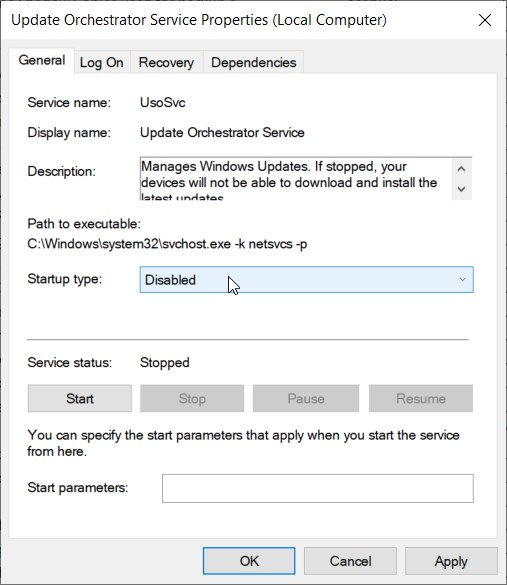The image size is (507, 585).
Task: Start the Update Orchestrator service
Action: pyautogui.click(x=80, y=398)
